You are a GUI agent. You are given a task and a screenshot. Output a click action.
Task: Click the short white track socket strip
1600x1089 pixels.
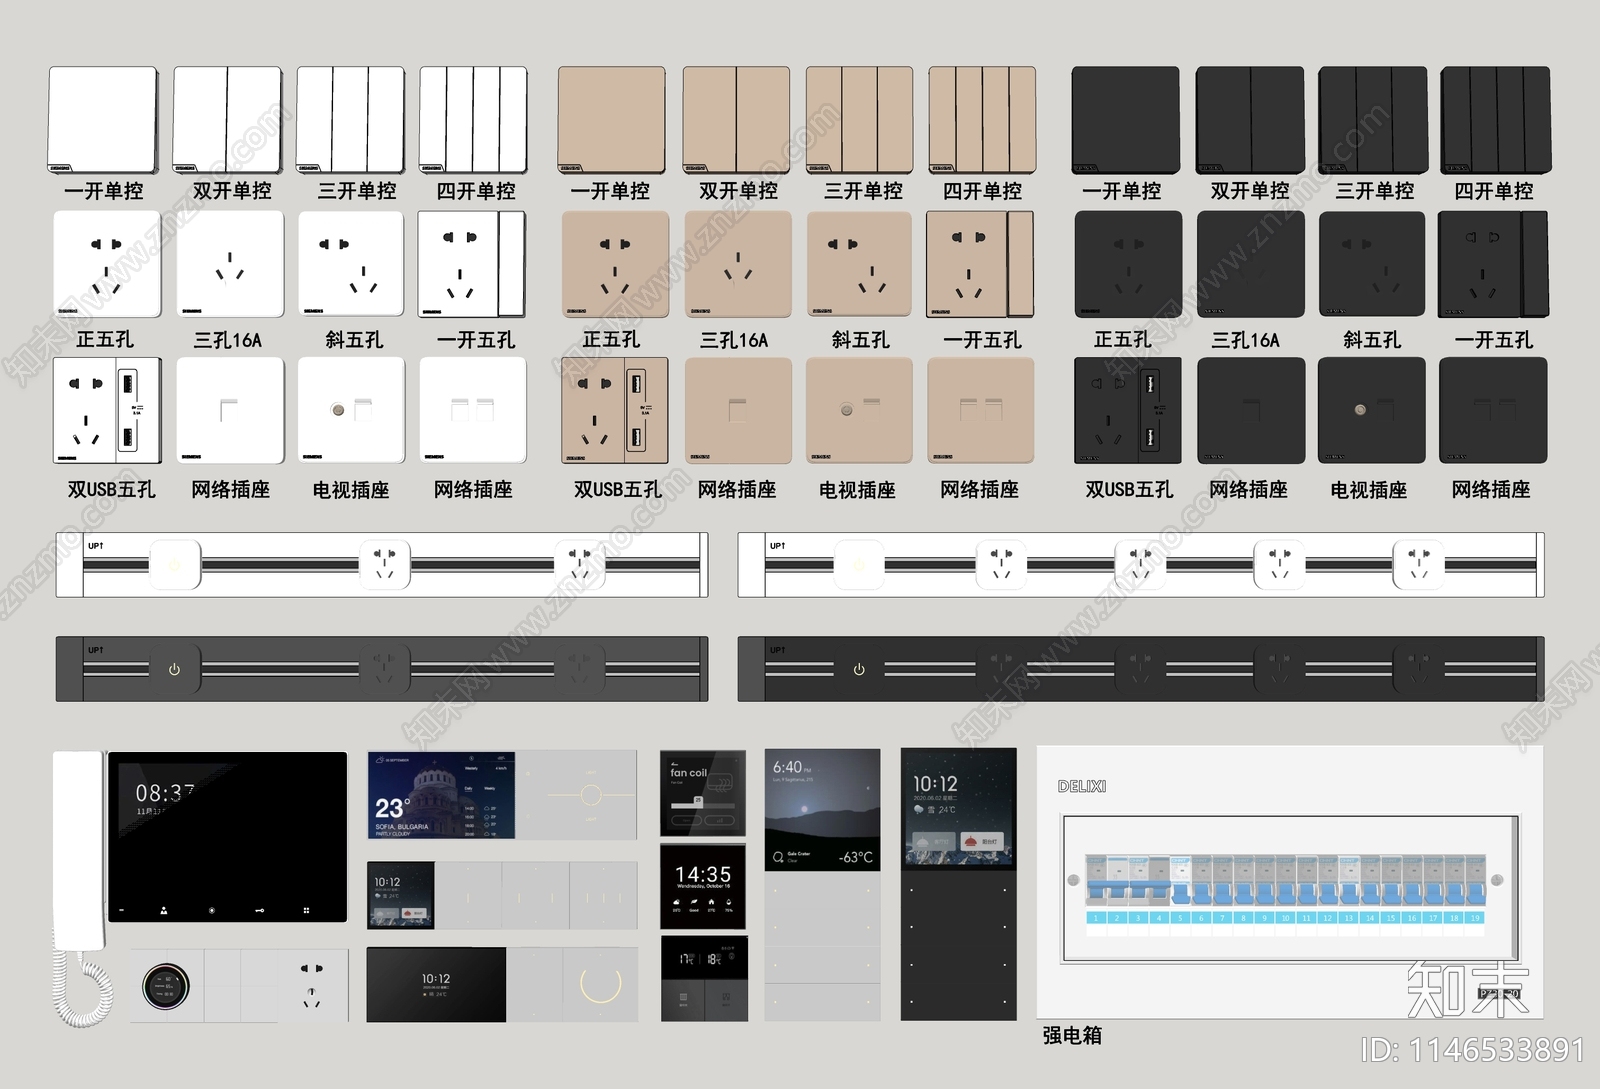[x=382, y=565]
